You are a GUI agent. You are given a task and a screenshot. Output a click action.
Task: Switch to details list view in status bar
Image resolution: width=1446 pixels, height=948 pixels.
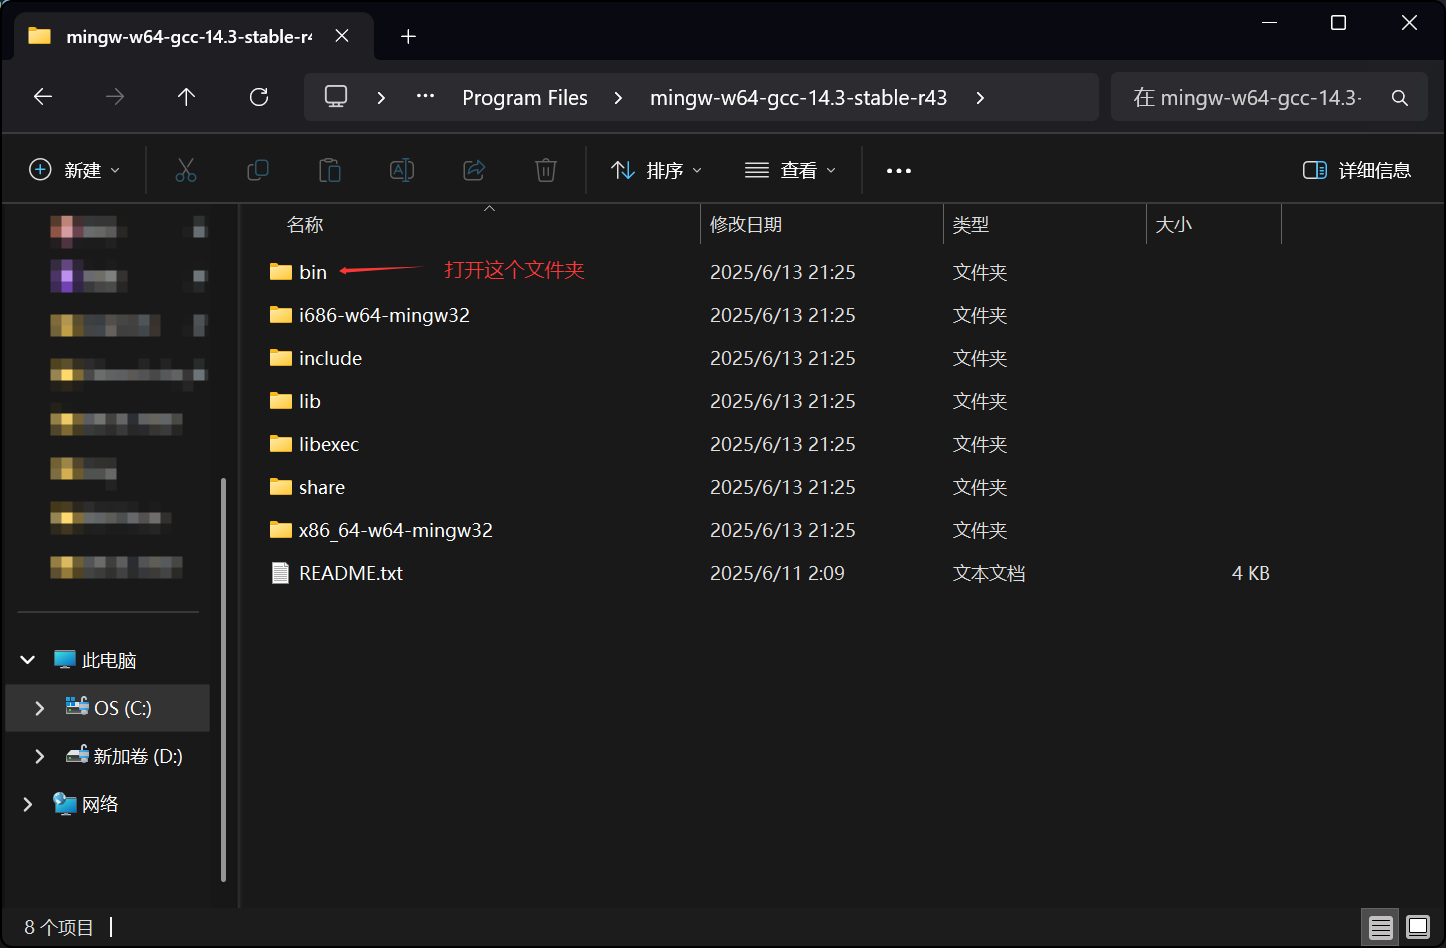pyautogui.click(x=1381, y=927)
